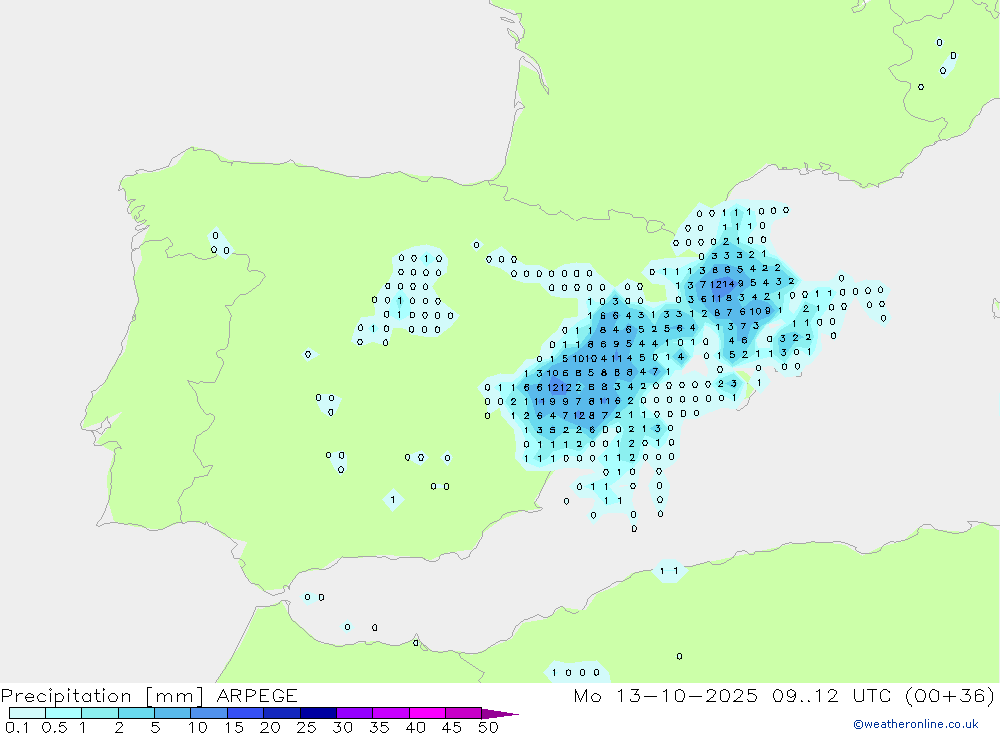
Task: Click the date 'Mo 13-10-2025' text
Action: [665, 695]
